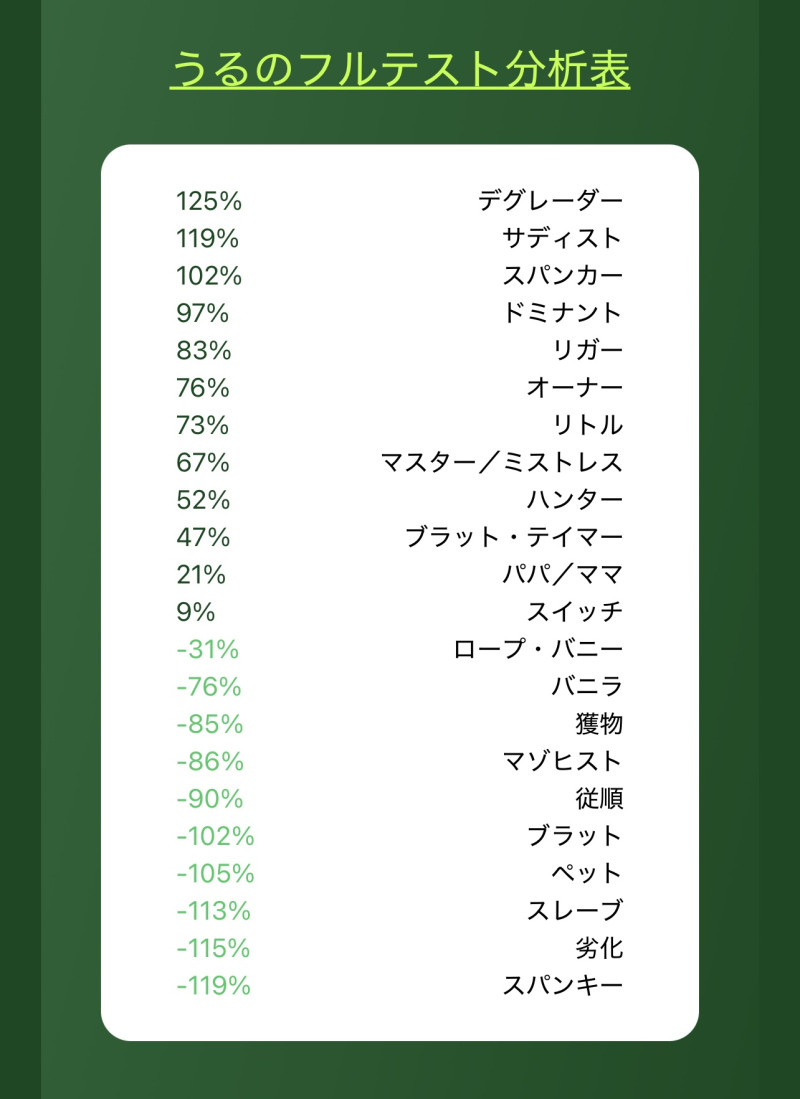Tap the ハンター result label
This screenshot has width=800, height=1099.
coord(575,499)
